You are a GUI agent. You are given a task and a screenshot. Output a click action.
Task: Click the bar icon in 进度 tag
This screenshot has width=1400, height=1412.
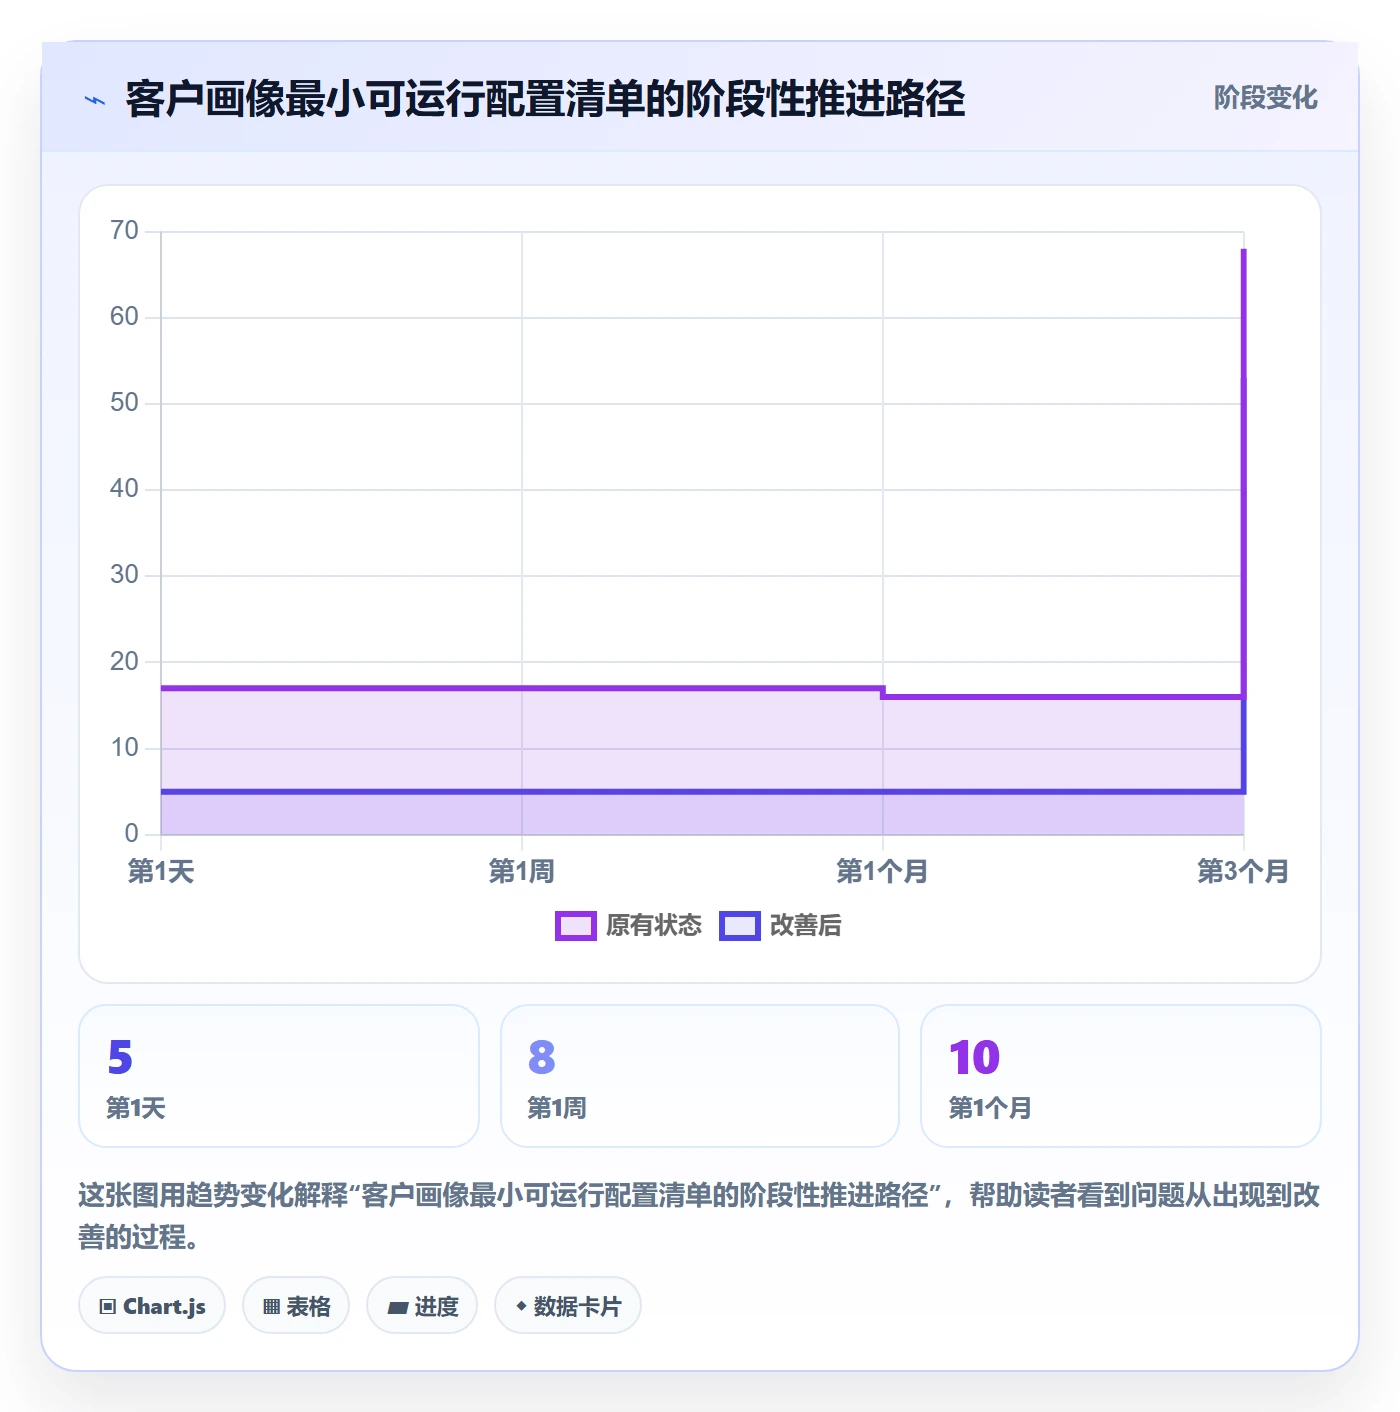[x=397, y=1308]
